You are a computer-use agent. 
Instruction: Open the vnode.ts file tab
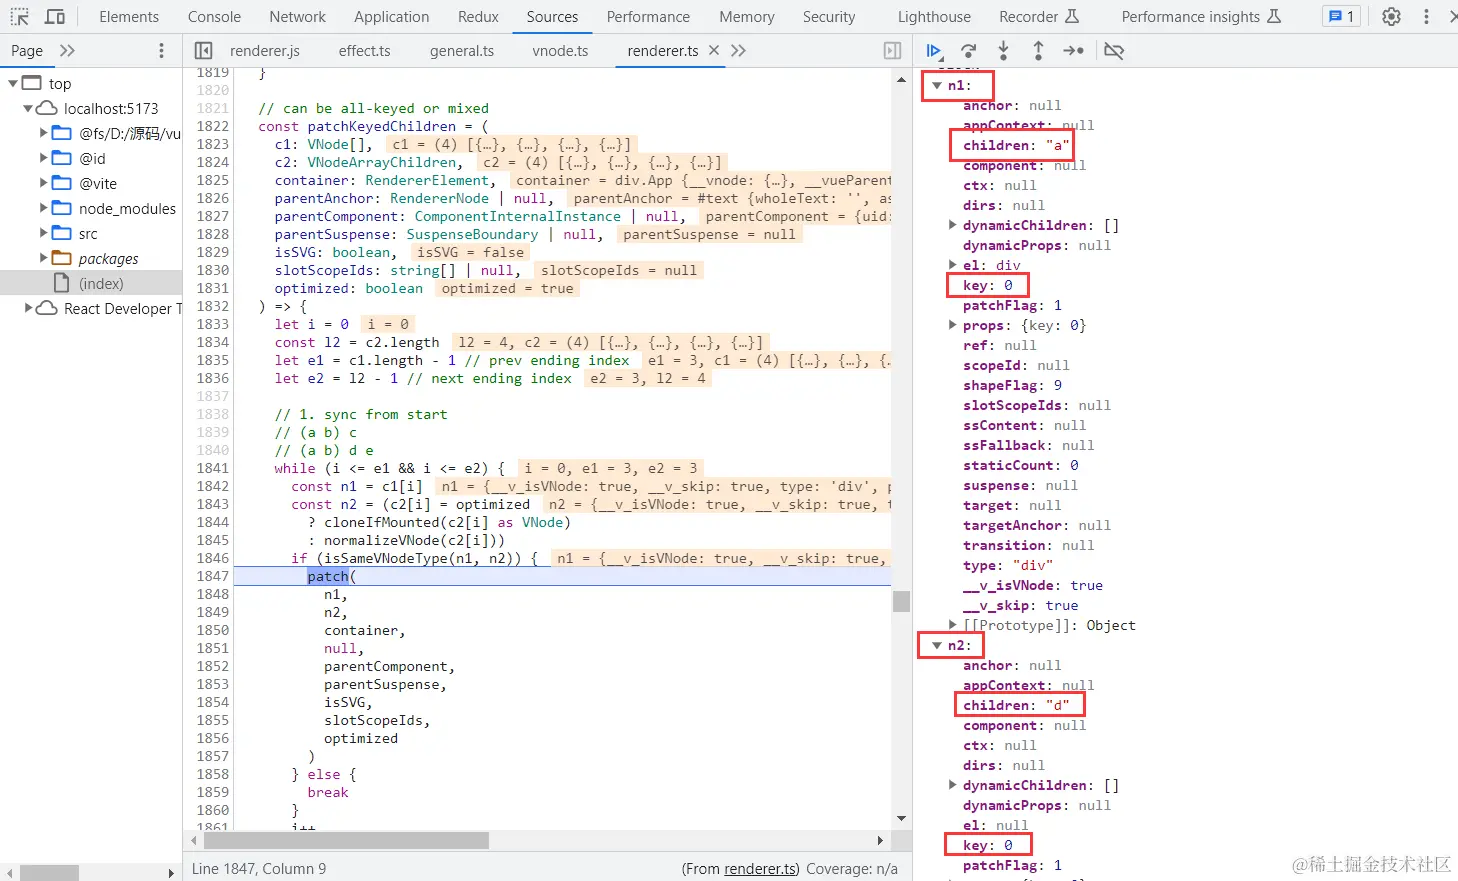click(560, 51)
